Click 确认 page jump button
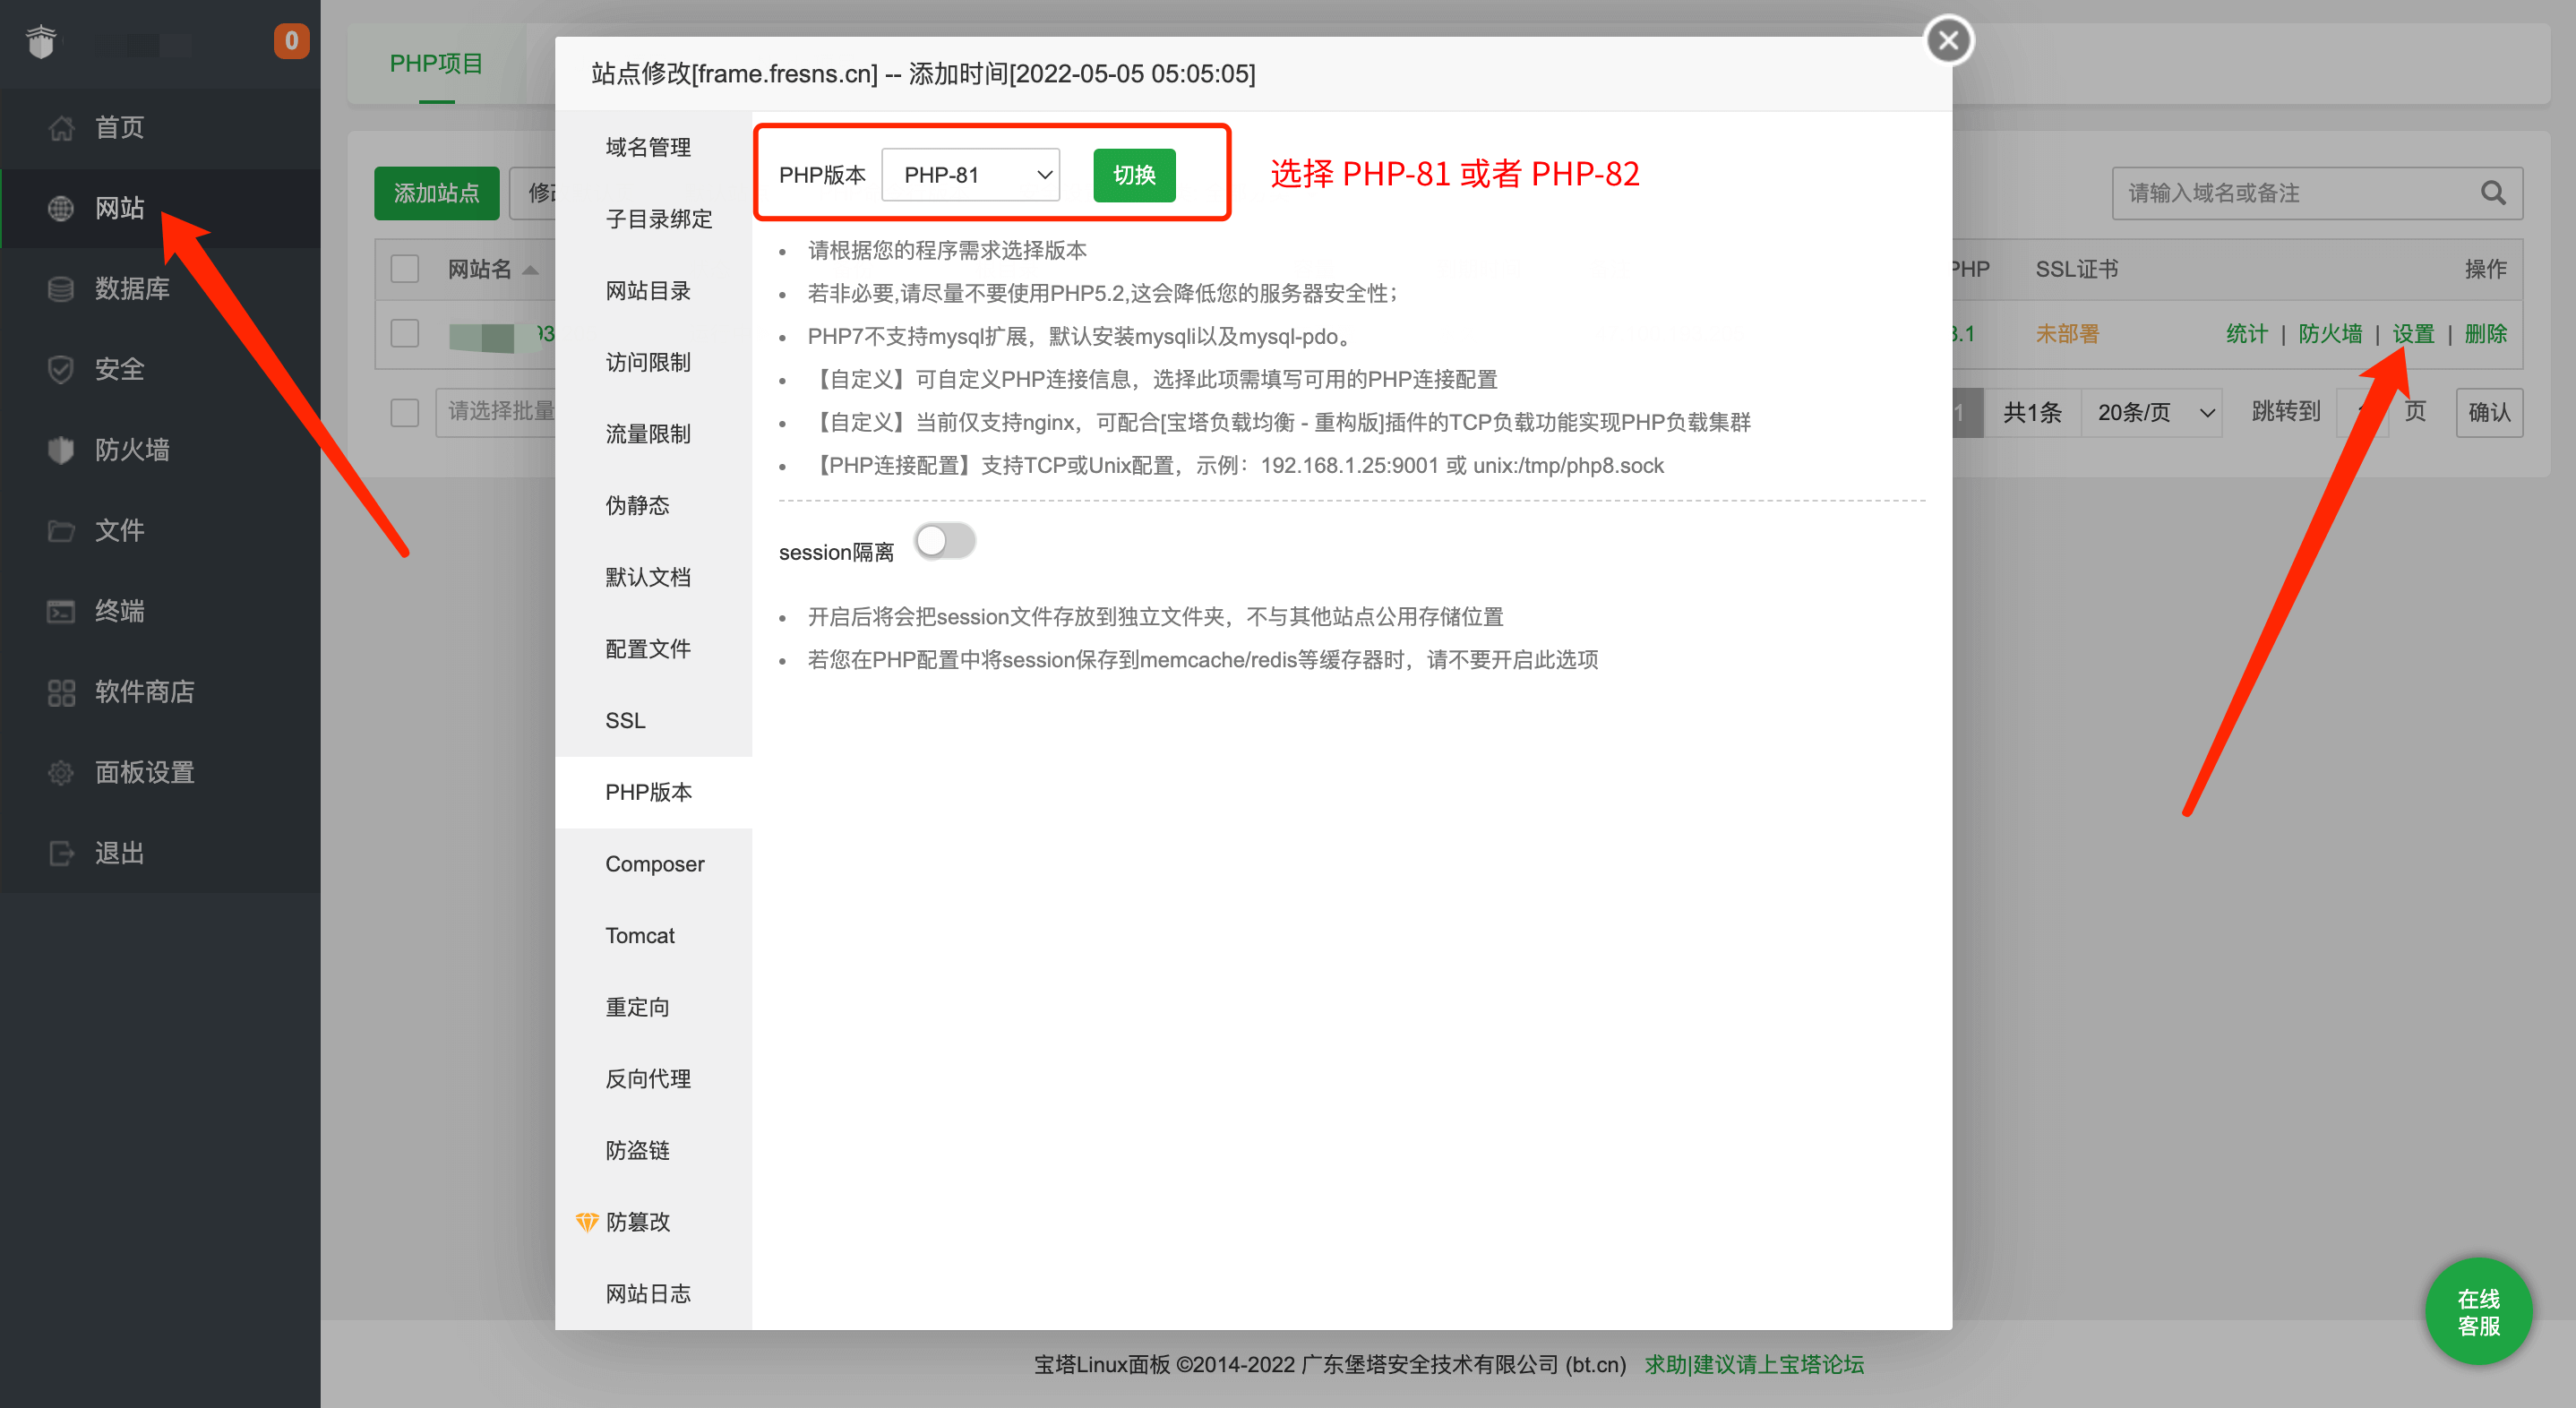The image size is (2576, 1408). pyautogui.click(x=2489, y=412)
